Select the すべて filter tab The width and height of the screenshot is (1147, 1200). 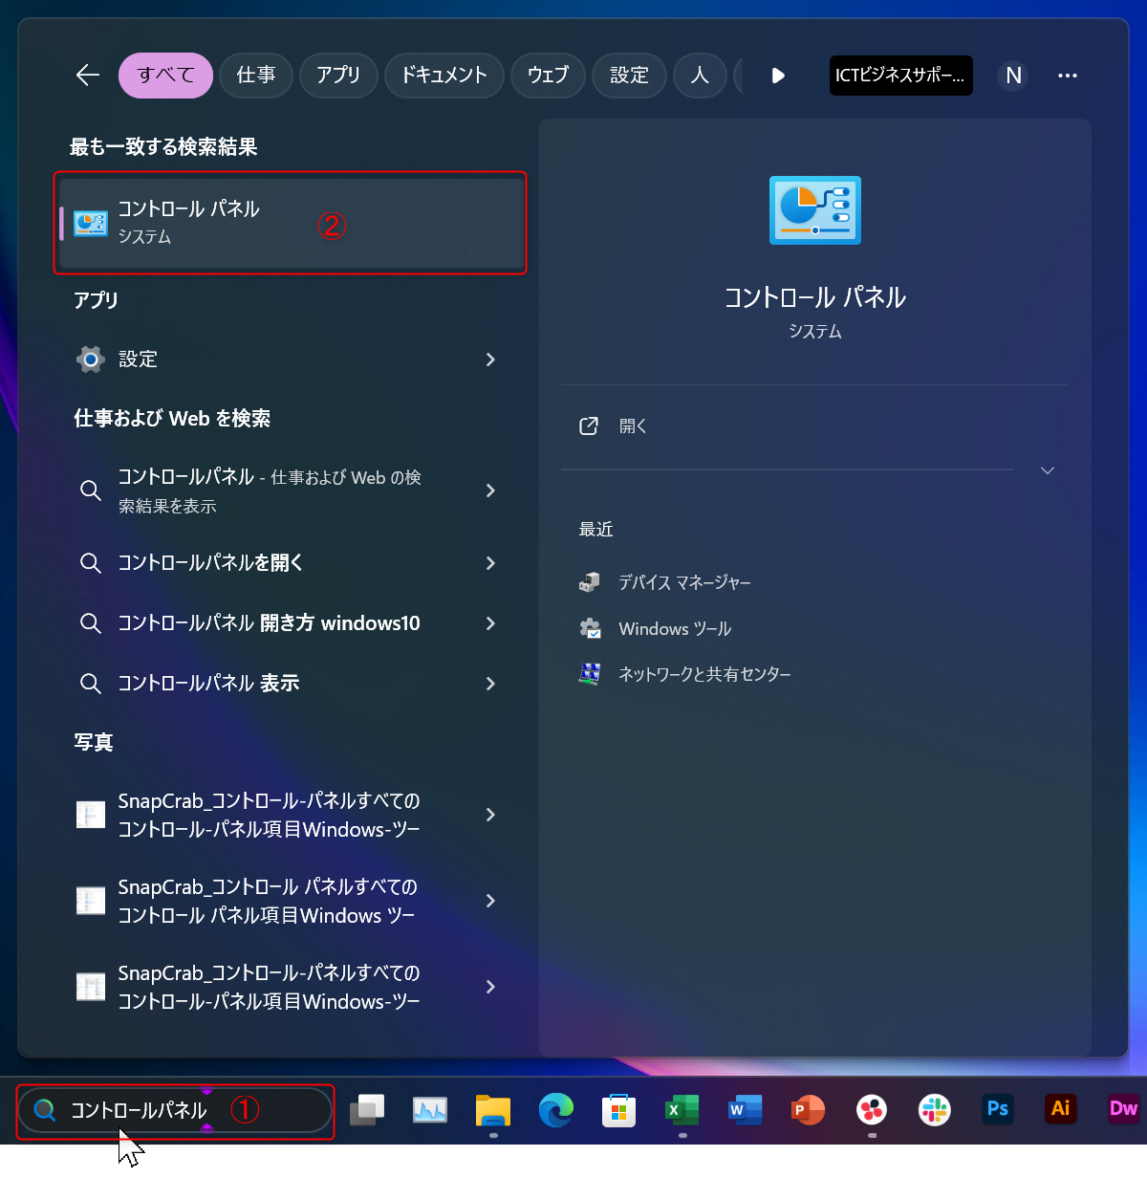click(166, 75)
